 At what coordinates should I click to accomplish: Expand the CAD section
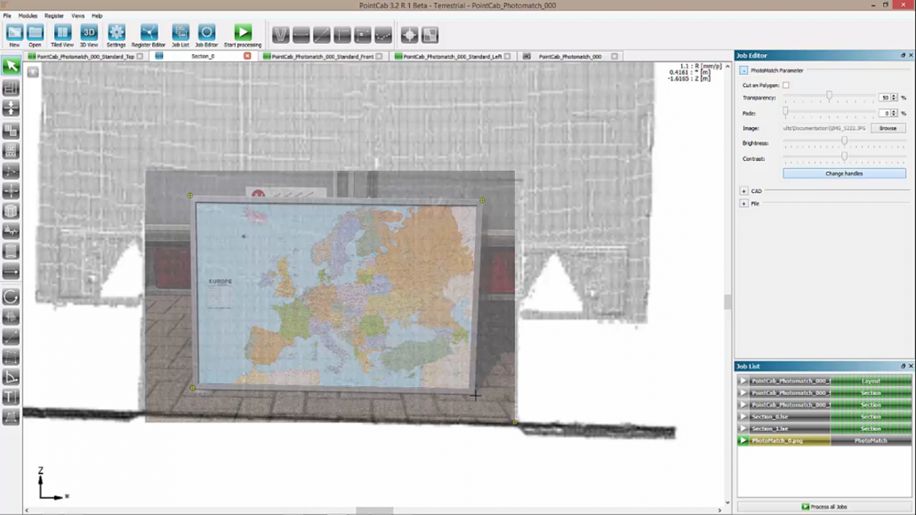tap(744, 190)
